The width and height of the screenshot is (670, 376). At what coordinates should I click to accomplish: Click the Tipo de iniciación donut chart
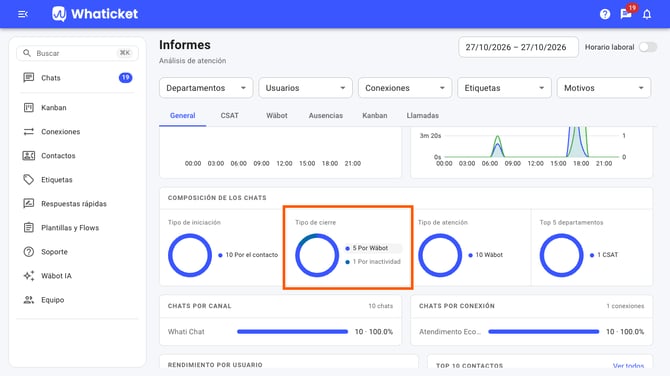coord(190,255)
